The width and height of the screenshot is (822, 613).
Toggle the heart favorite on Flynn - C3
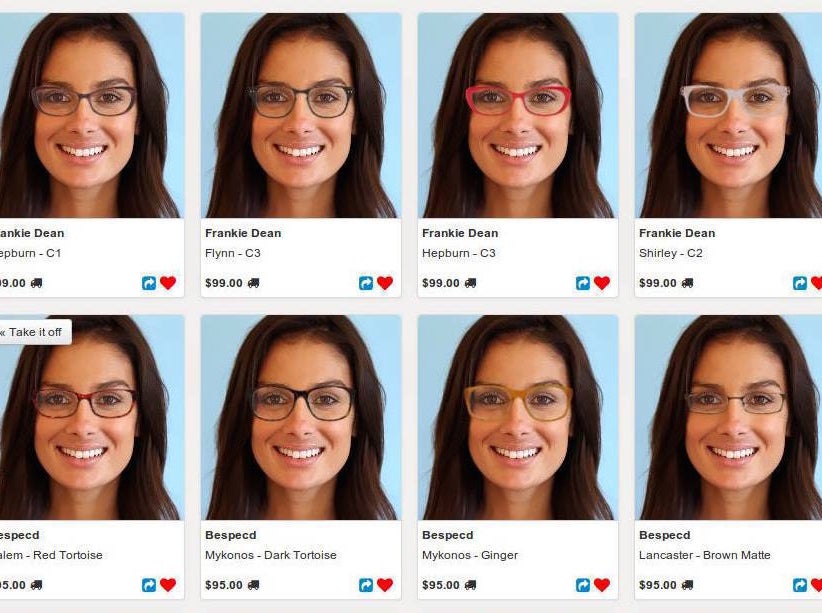[385, 283]
